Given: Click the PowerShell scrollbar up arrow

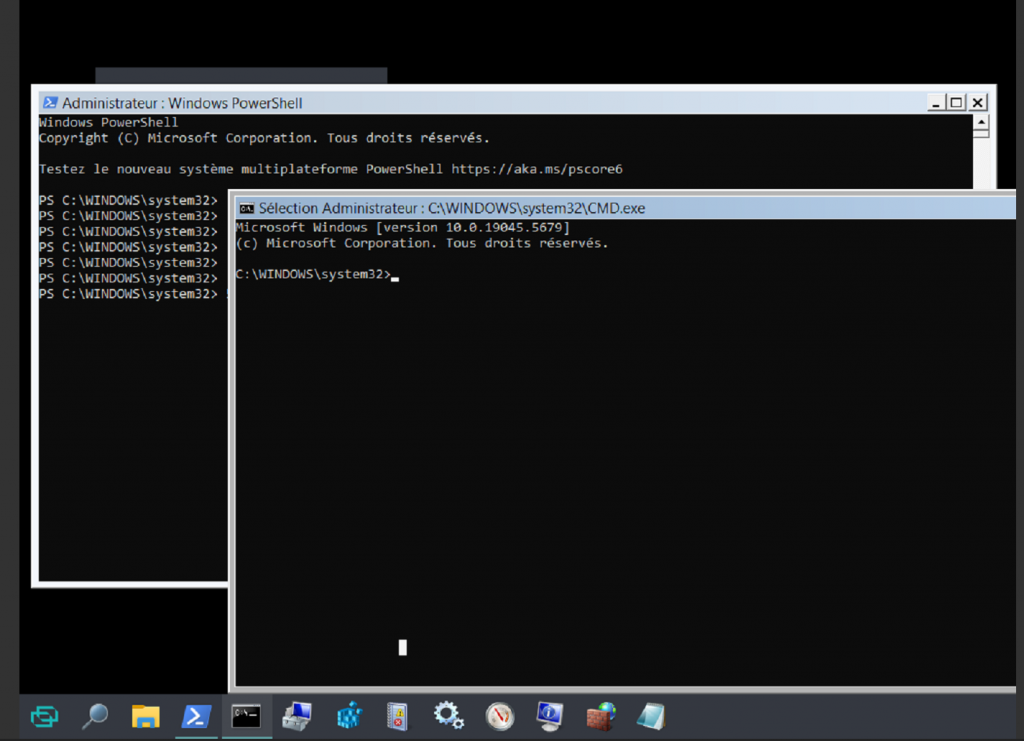Looking at the screenshot, I should point(981,122).
